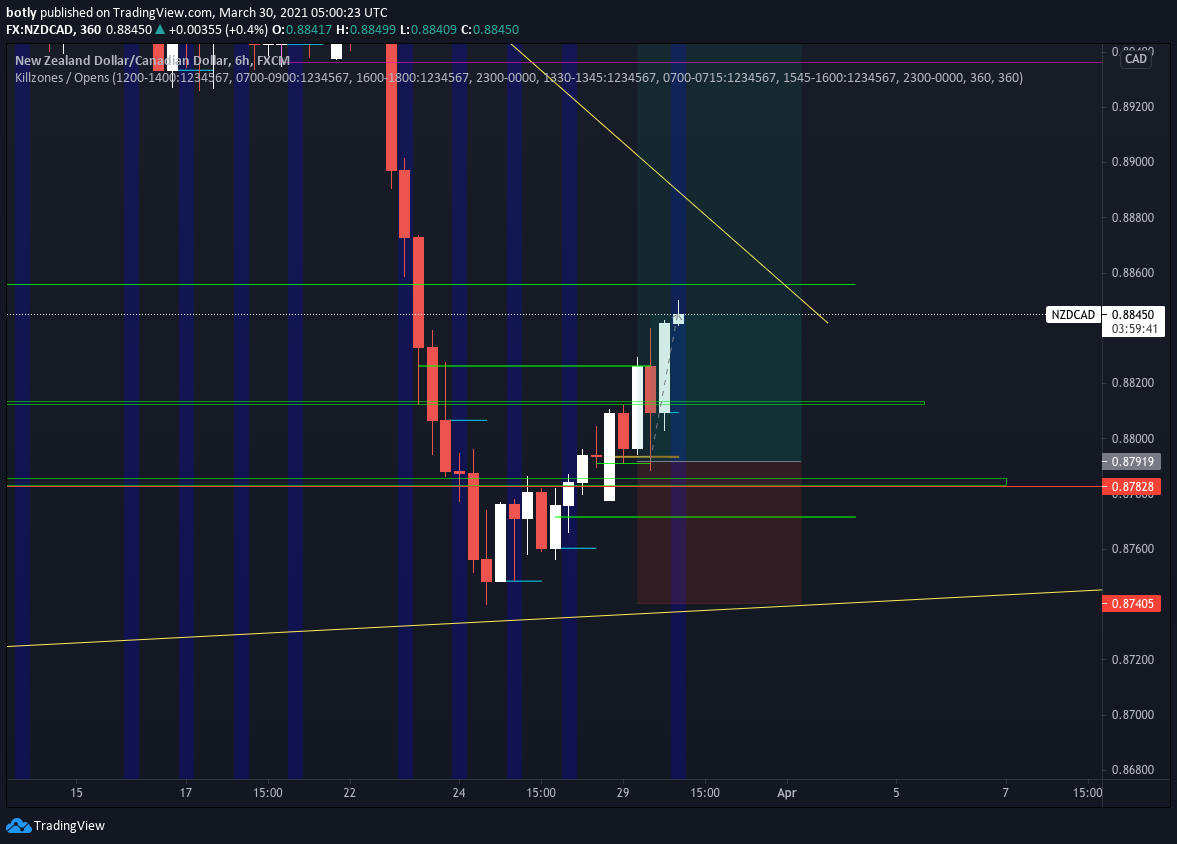
Task: Click the header last price 0.88450
Action: (128, 30)
